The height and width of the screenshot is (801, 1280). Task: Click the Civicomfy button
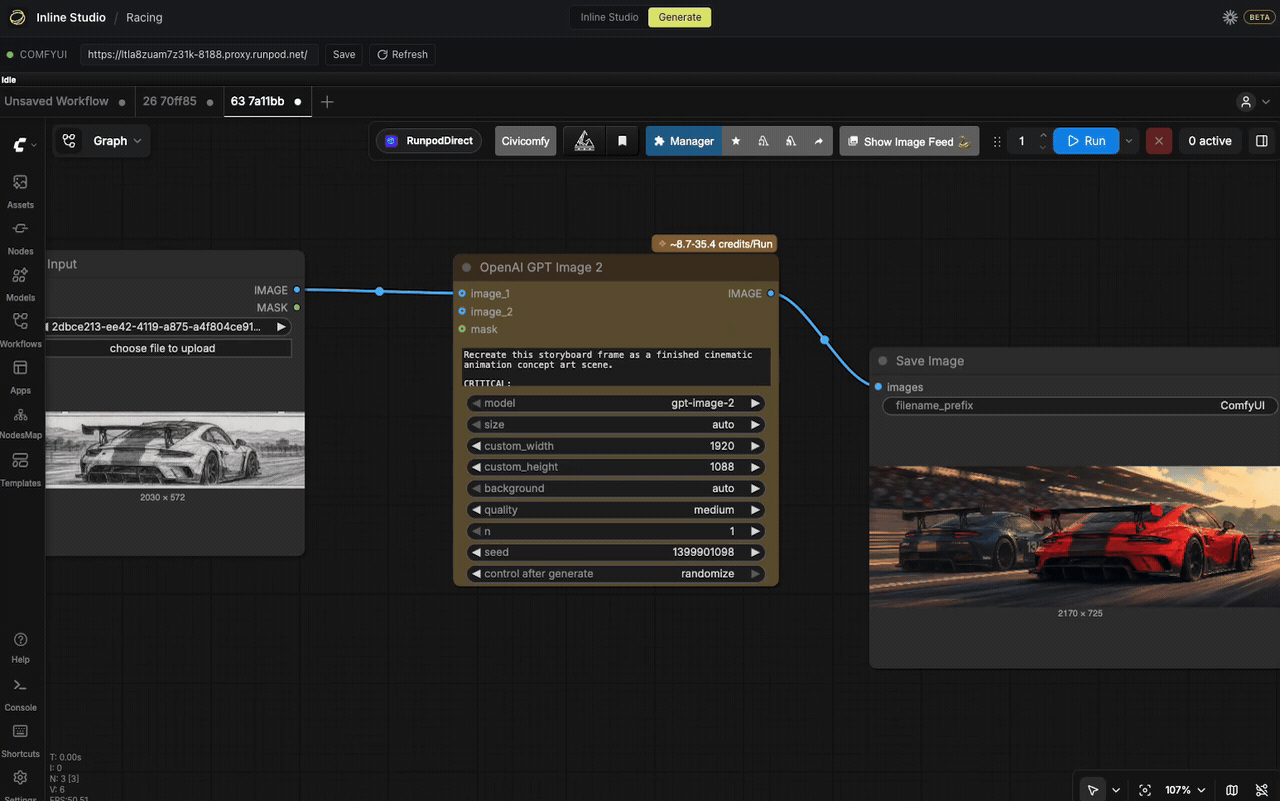click(526, 141)
